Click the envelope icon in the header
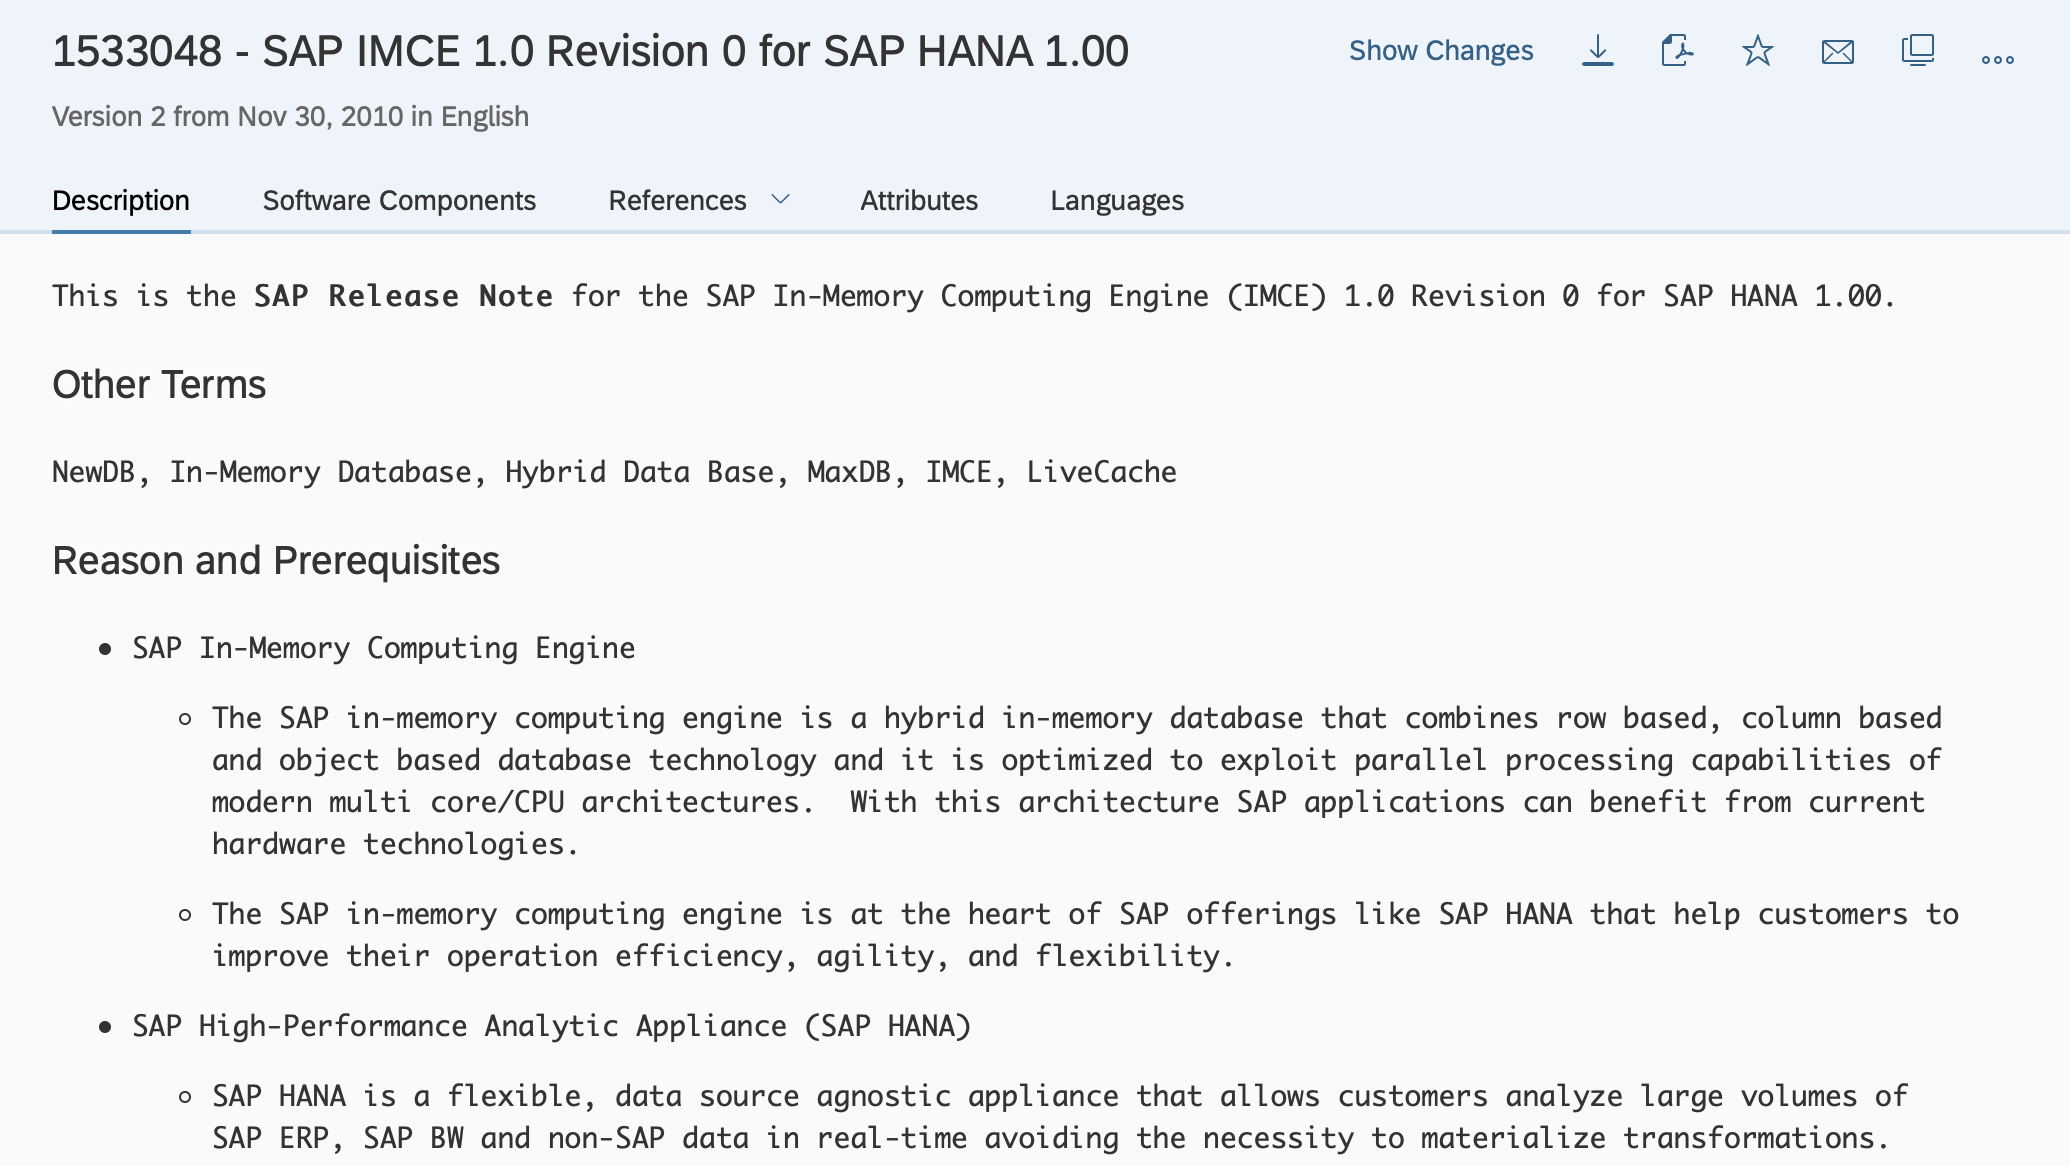 (x=1838, y=51)
